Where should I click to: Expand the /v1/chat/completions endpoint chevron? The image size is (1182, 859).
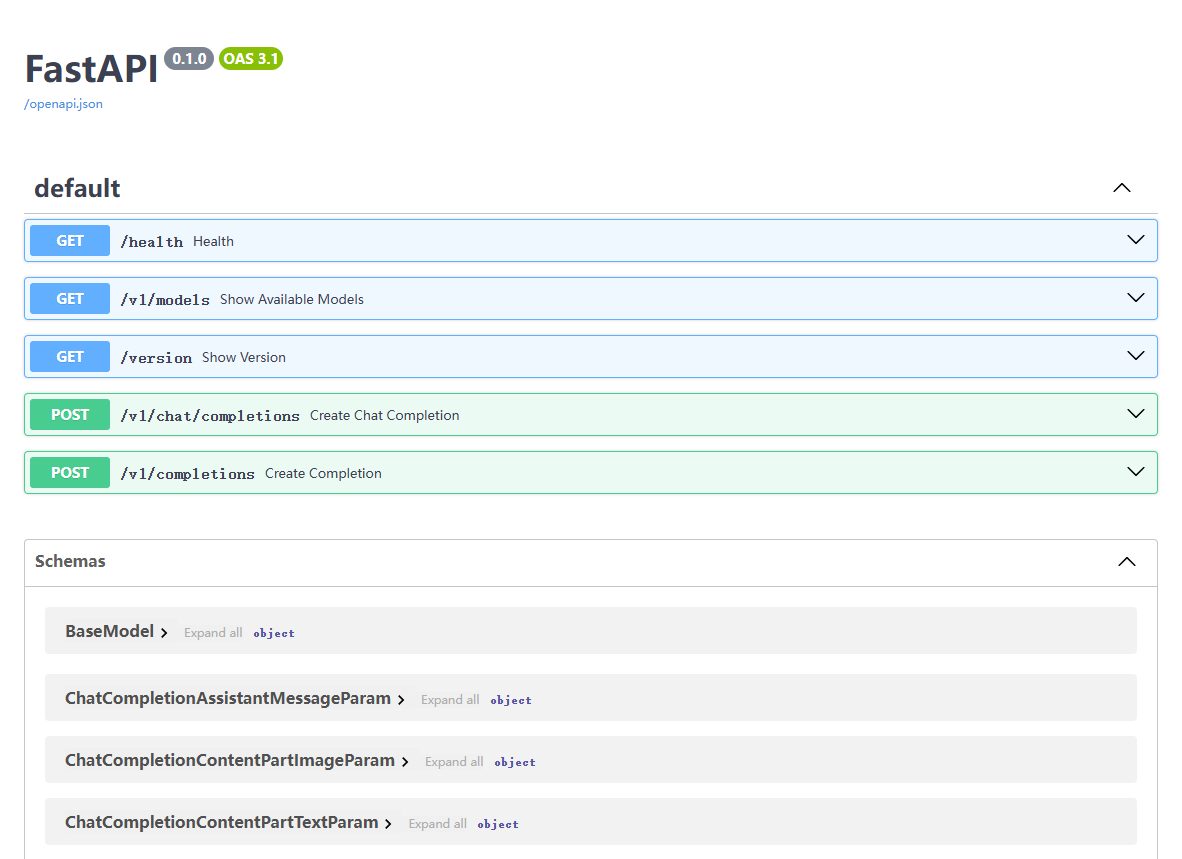[x=1135, y=414]
